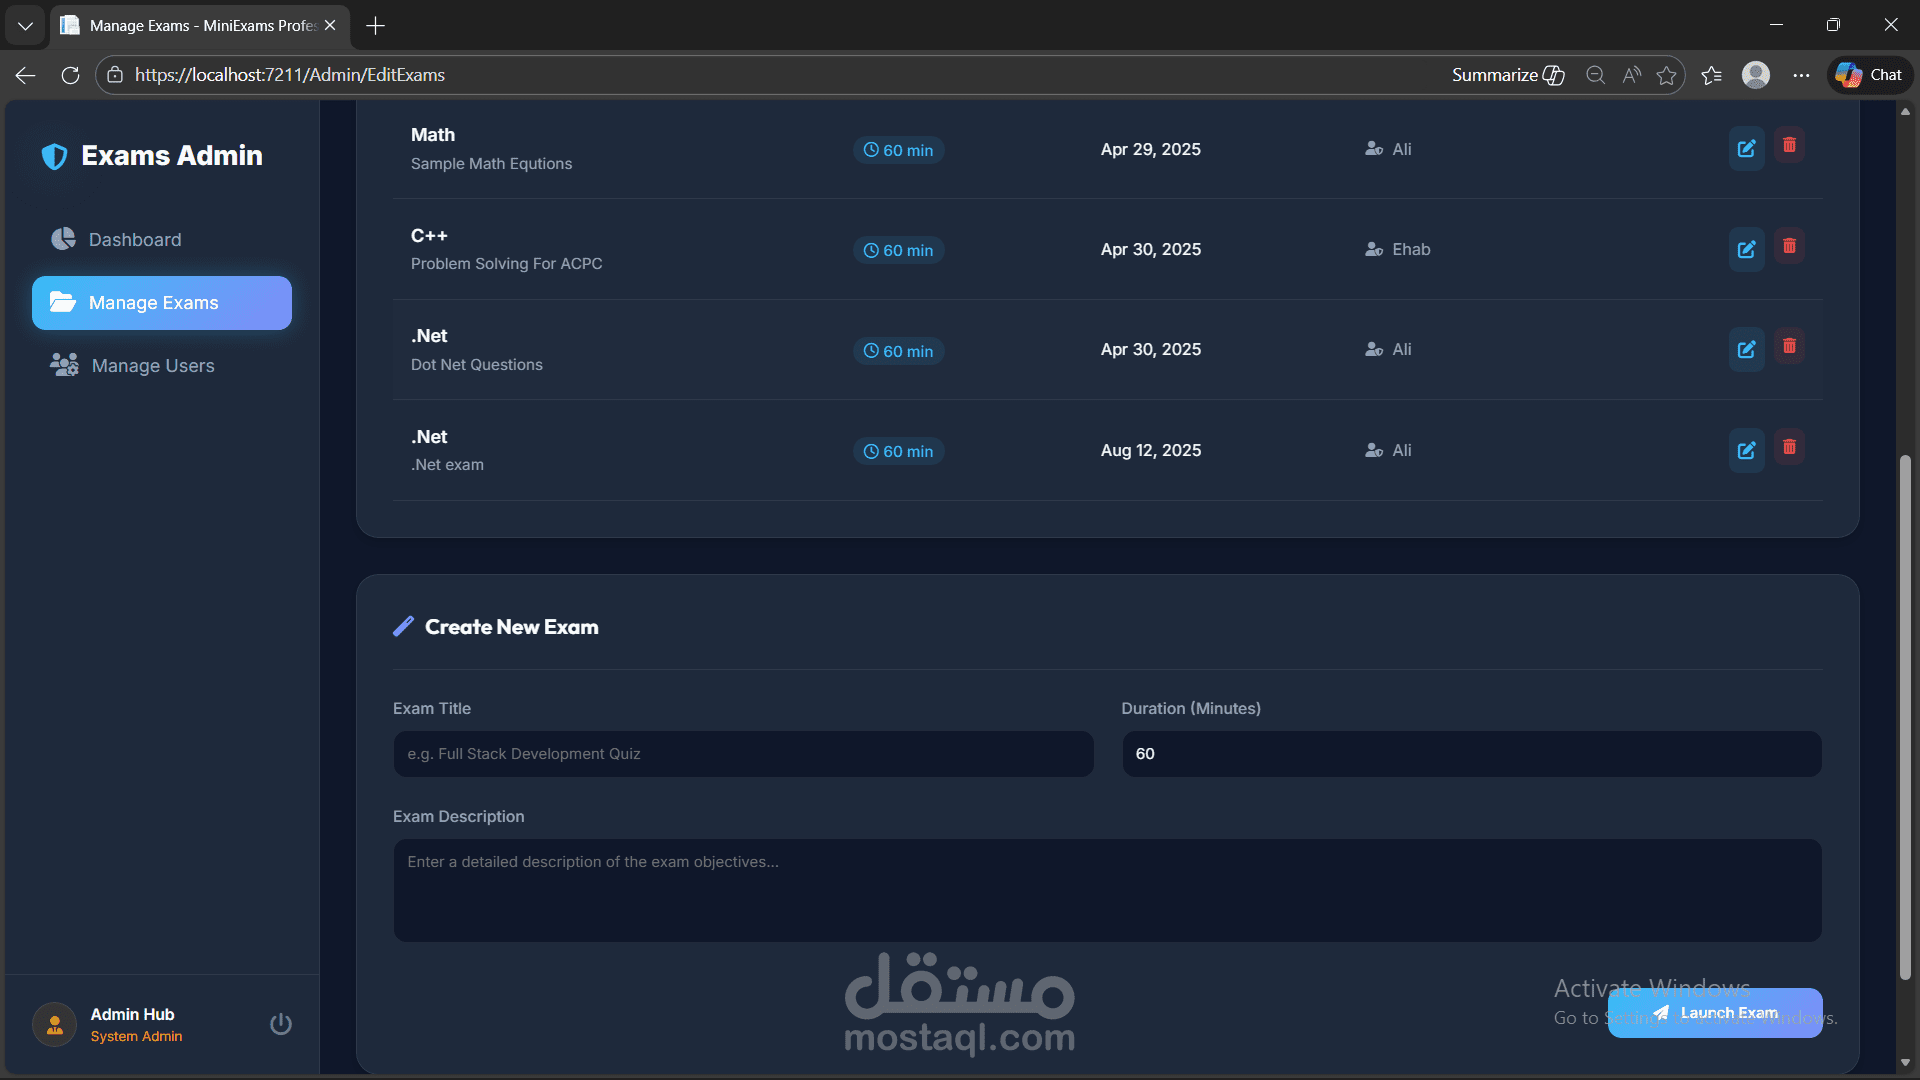1920x1080 pixels.
Task: Open the browser tab list dropdown
Action: (25, 25)
